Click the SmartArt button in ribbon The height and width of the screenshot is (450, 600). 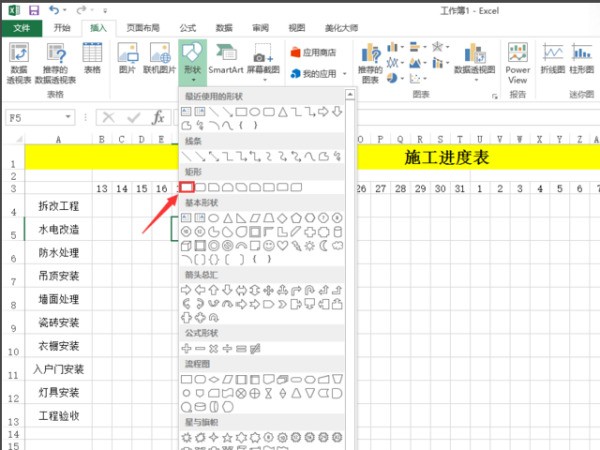coord(226,58)
